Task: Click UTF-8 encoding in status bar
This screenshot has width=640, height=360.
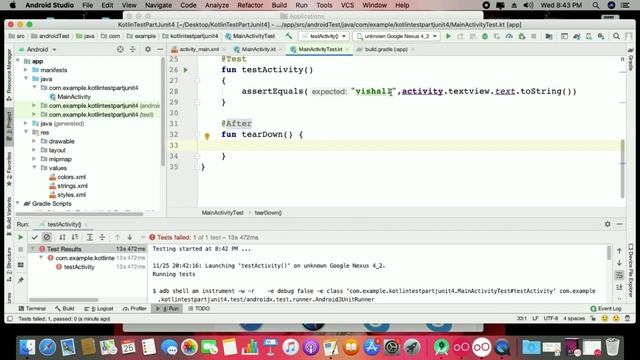Action: click(551, 318)
